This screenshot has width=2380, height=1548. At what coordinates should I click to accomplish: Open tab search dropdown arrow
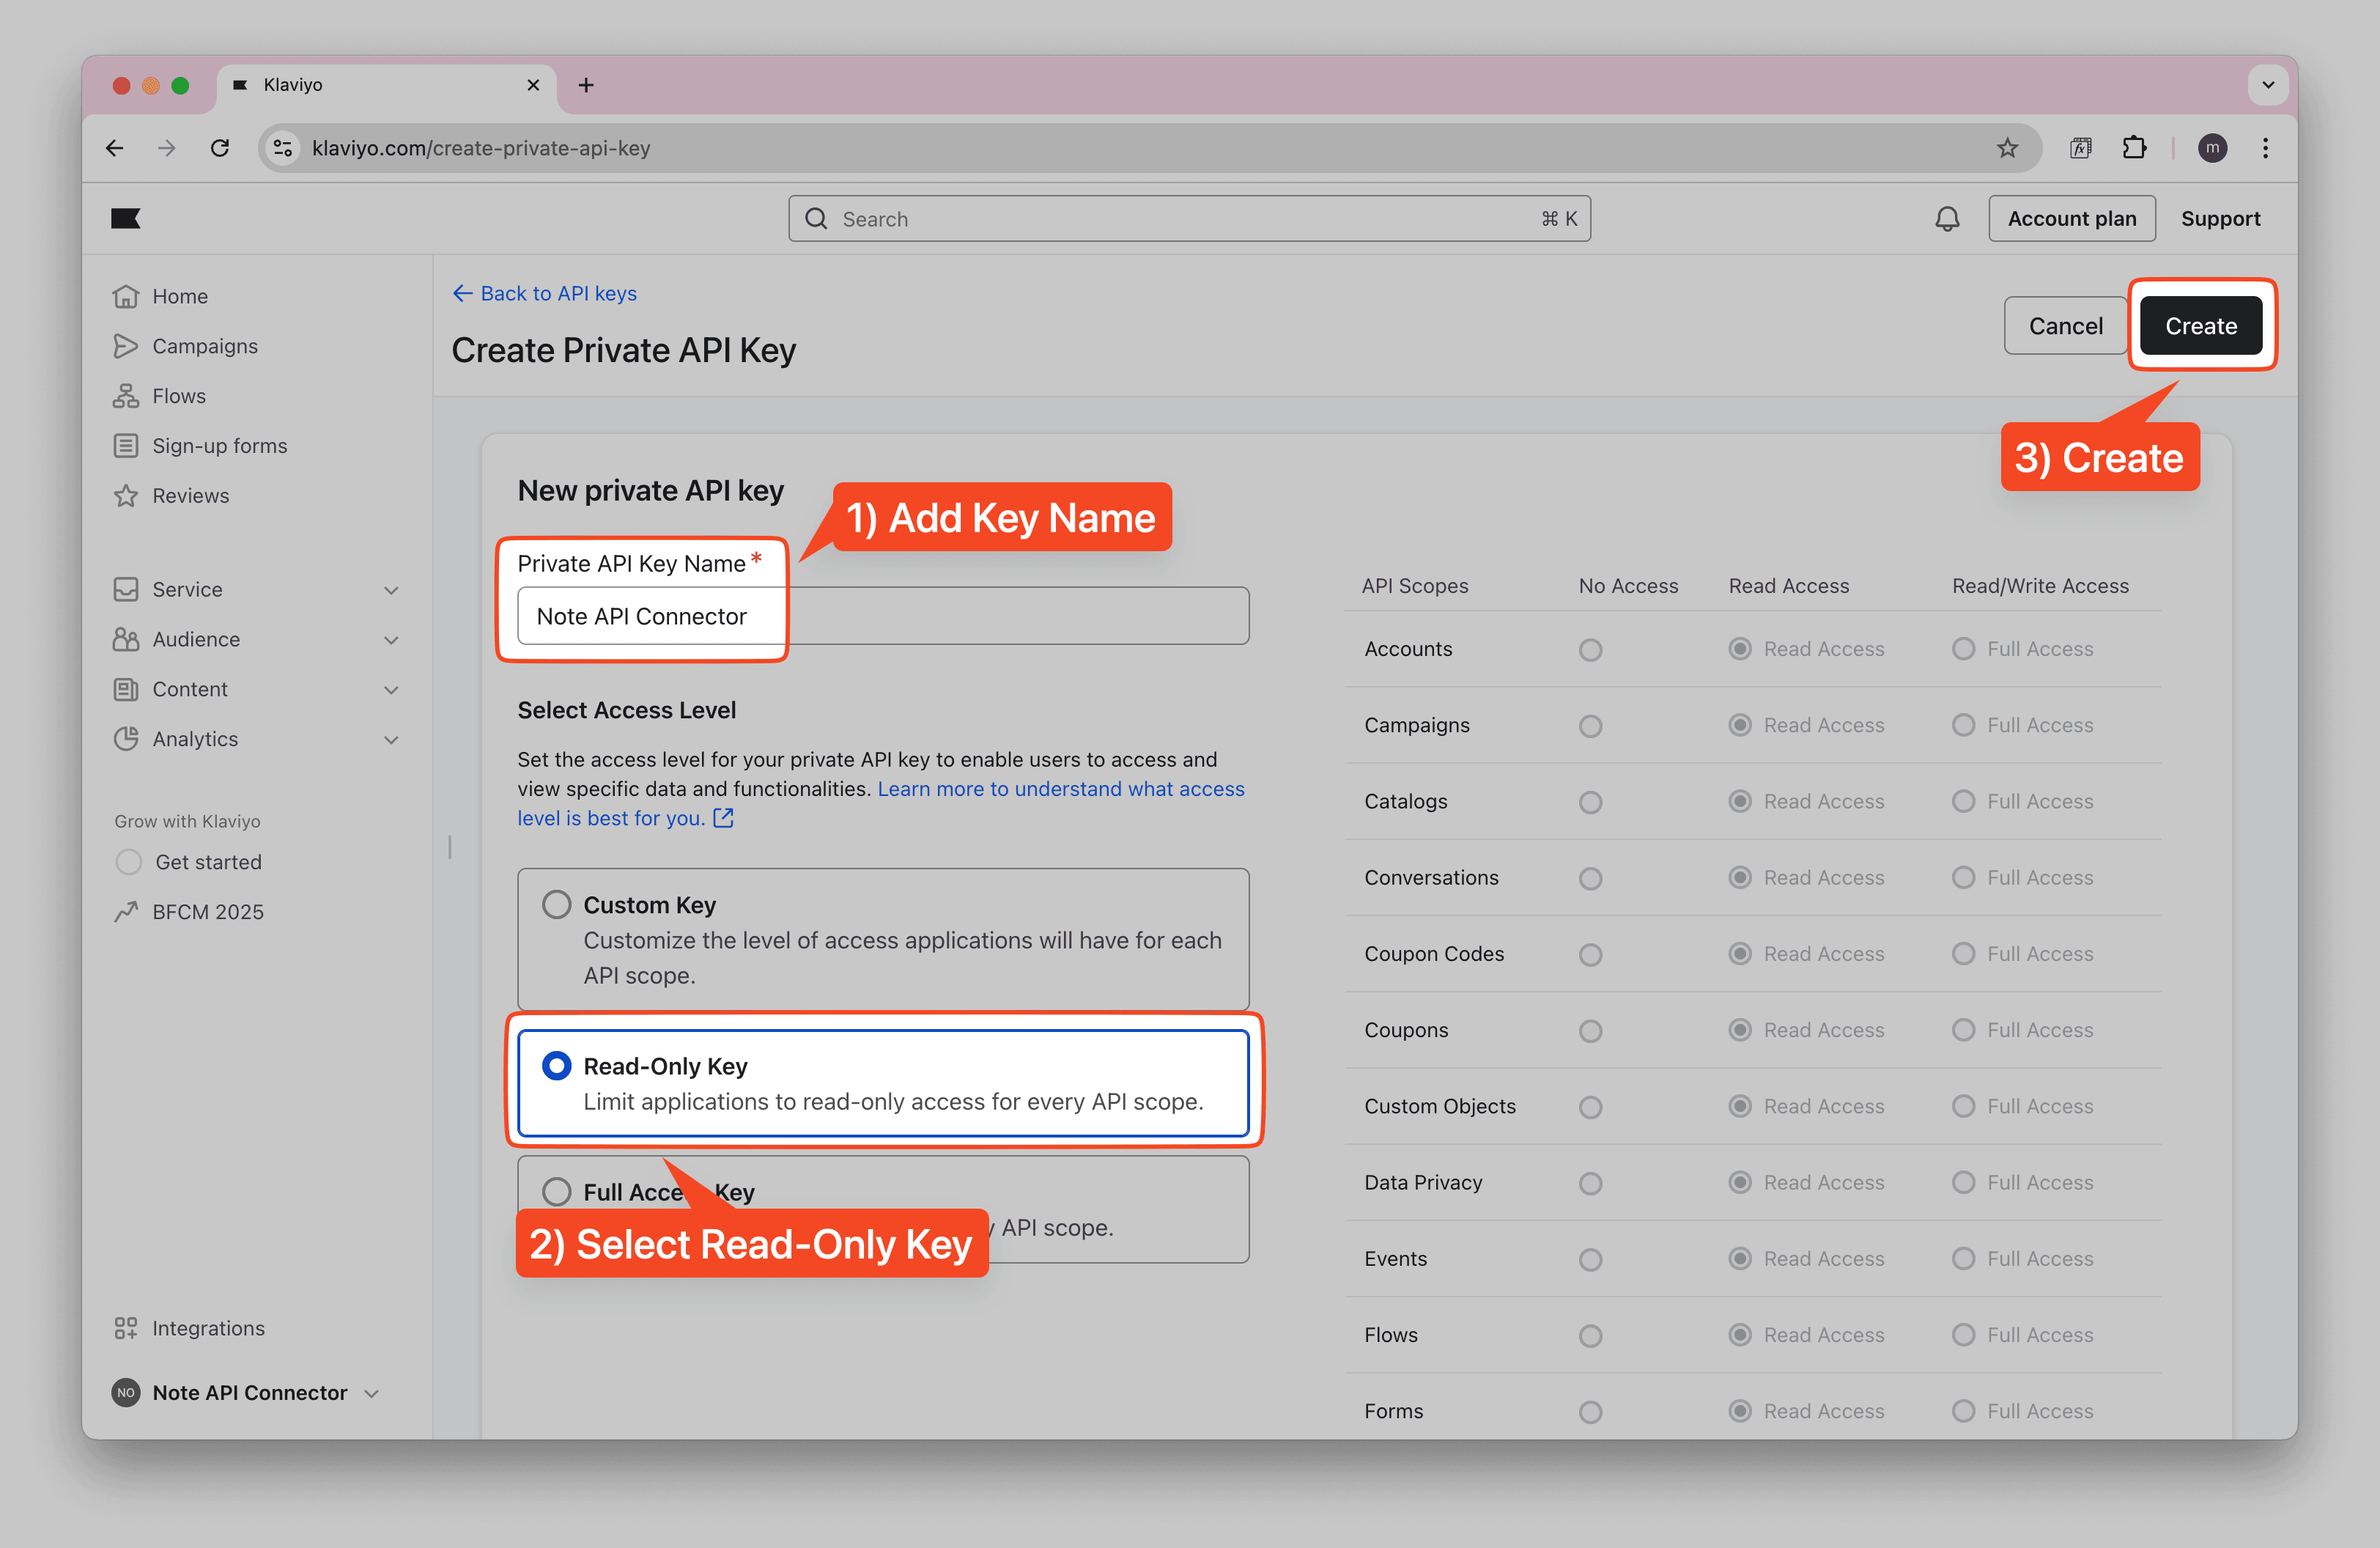pyautogui.click(x=2268, y=85)
